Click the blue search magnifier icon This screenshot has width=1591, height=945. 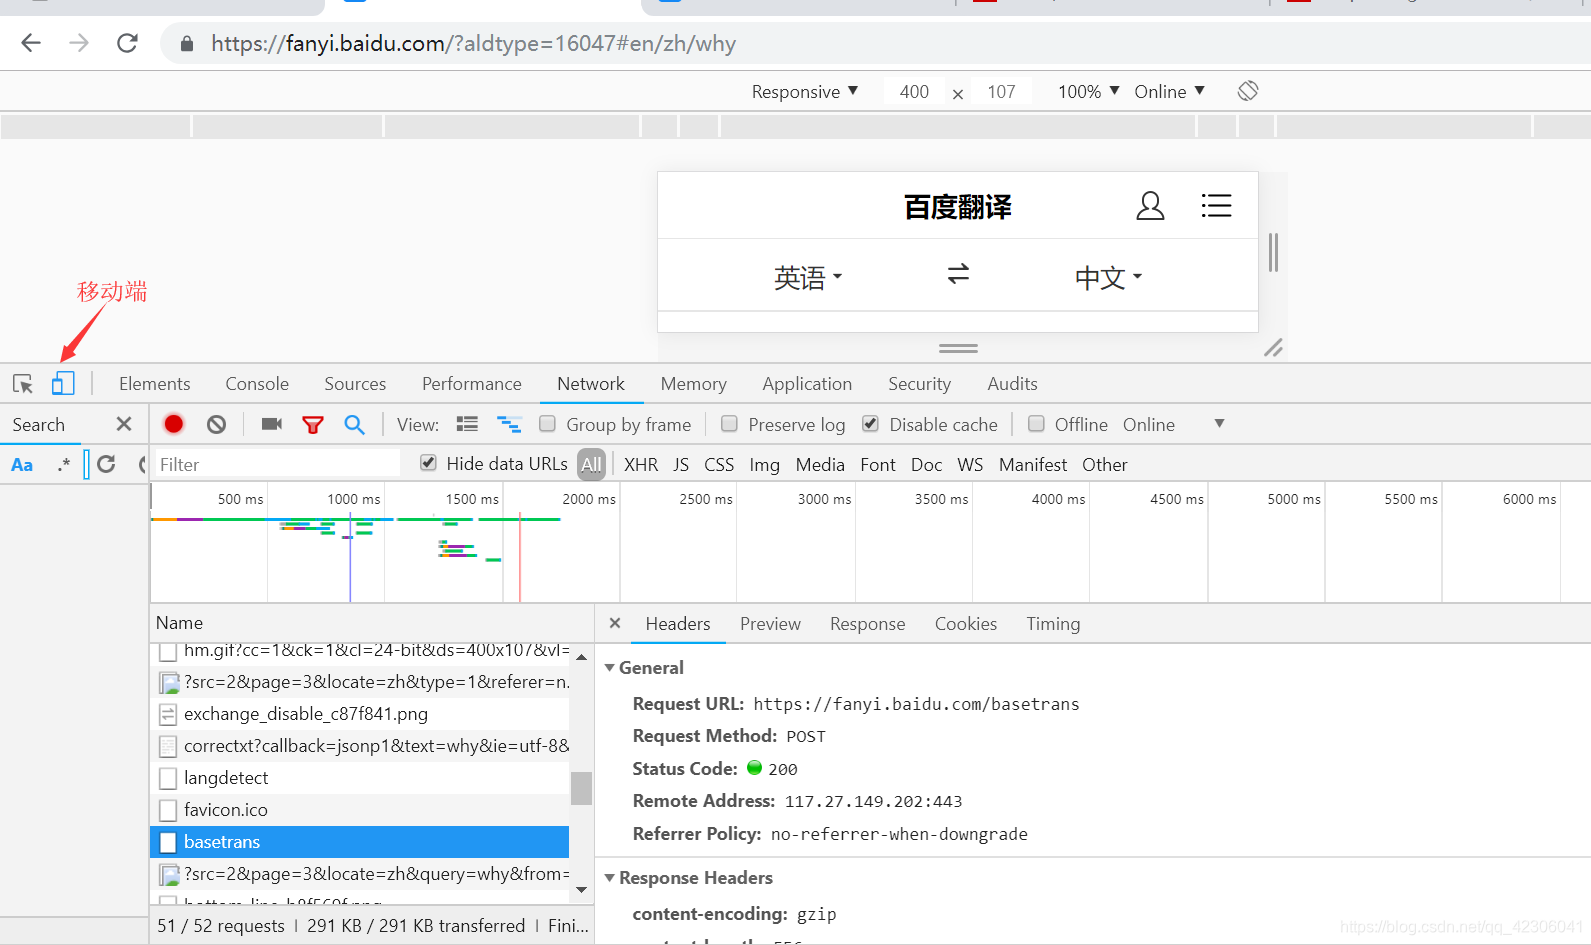(x=354, y=424)
